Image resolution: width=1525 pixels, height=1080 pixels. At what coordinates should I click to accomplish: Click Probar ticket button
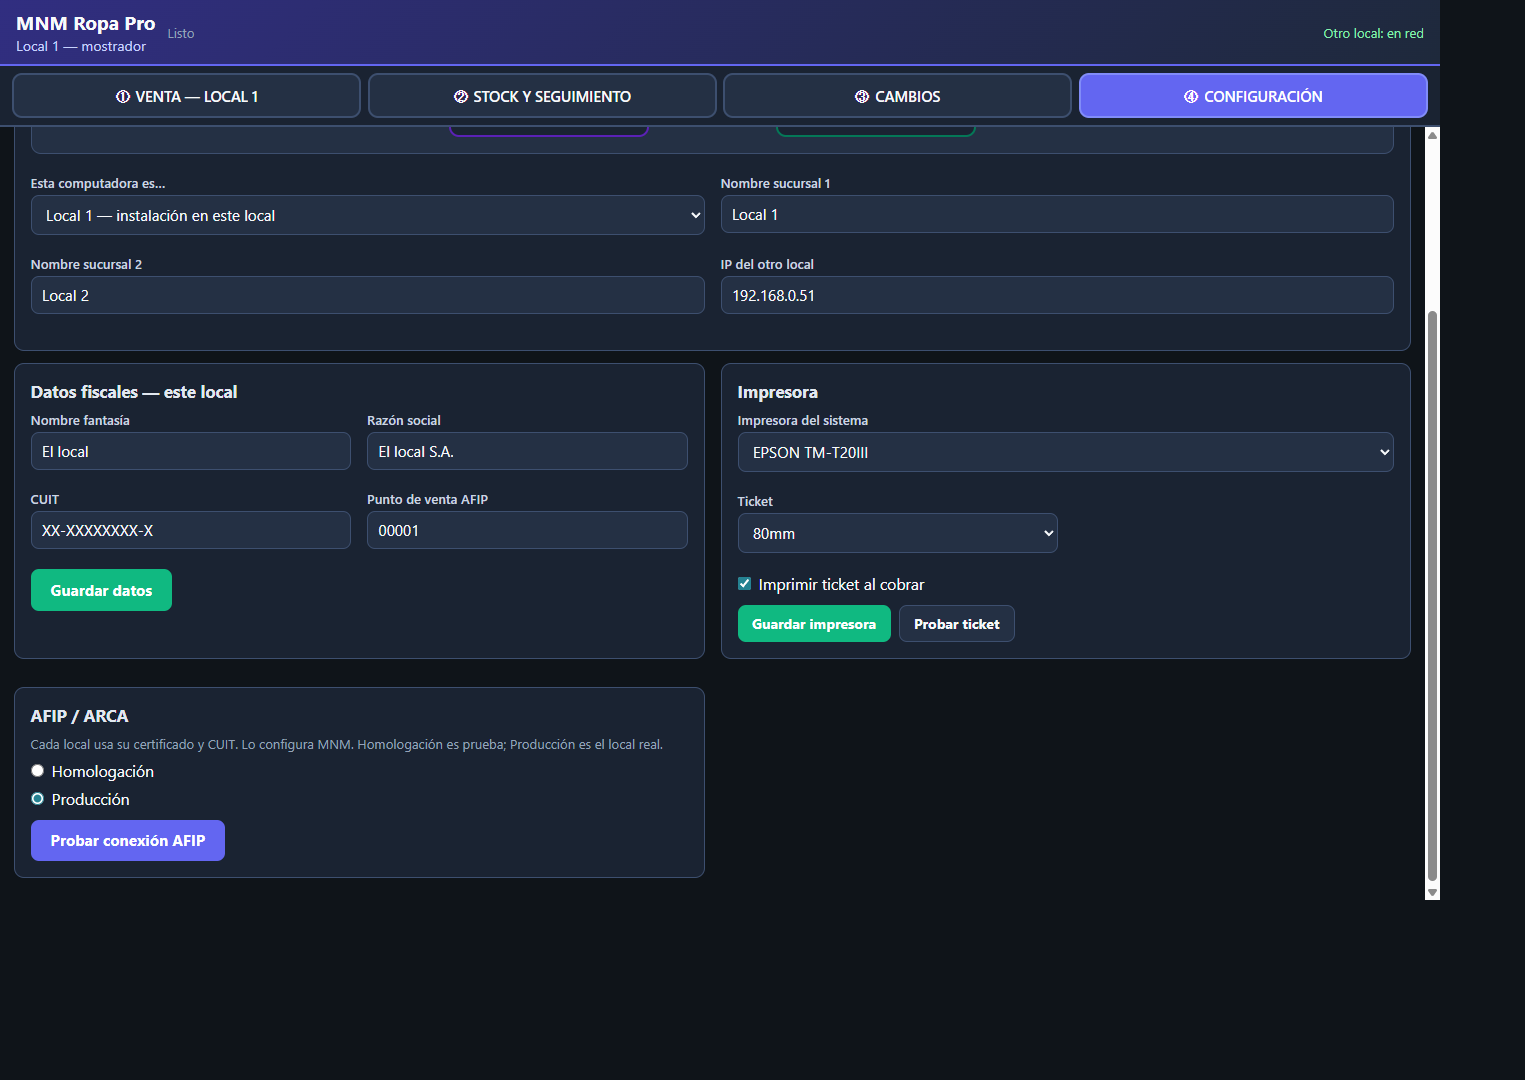click(x=956, y=624)
